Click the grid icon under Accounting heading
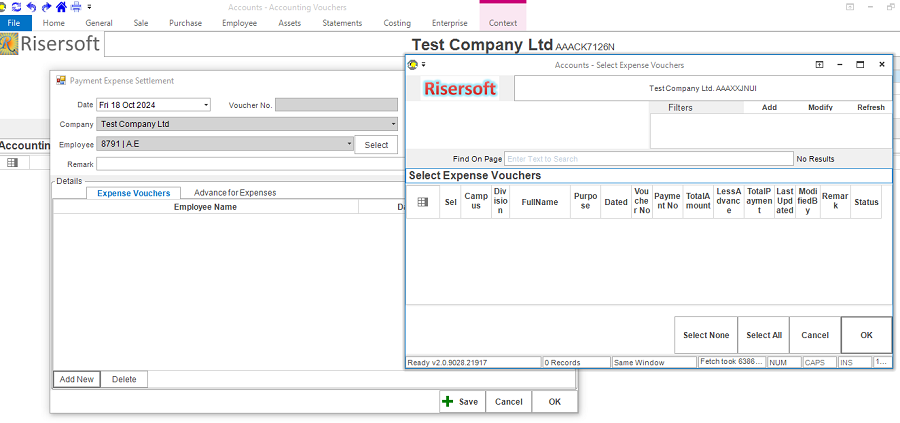 pyautogui.click(x=12, y=162)
